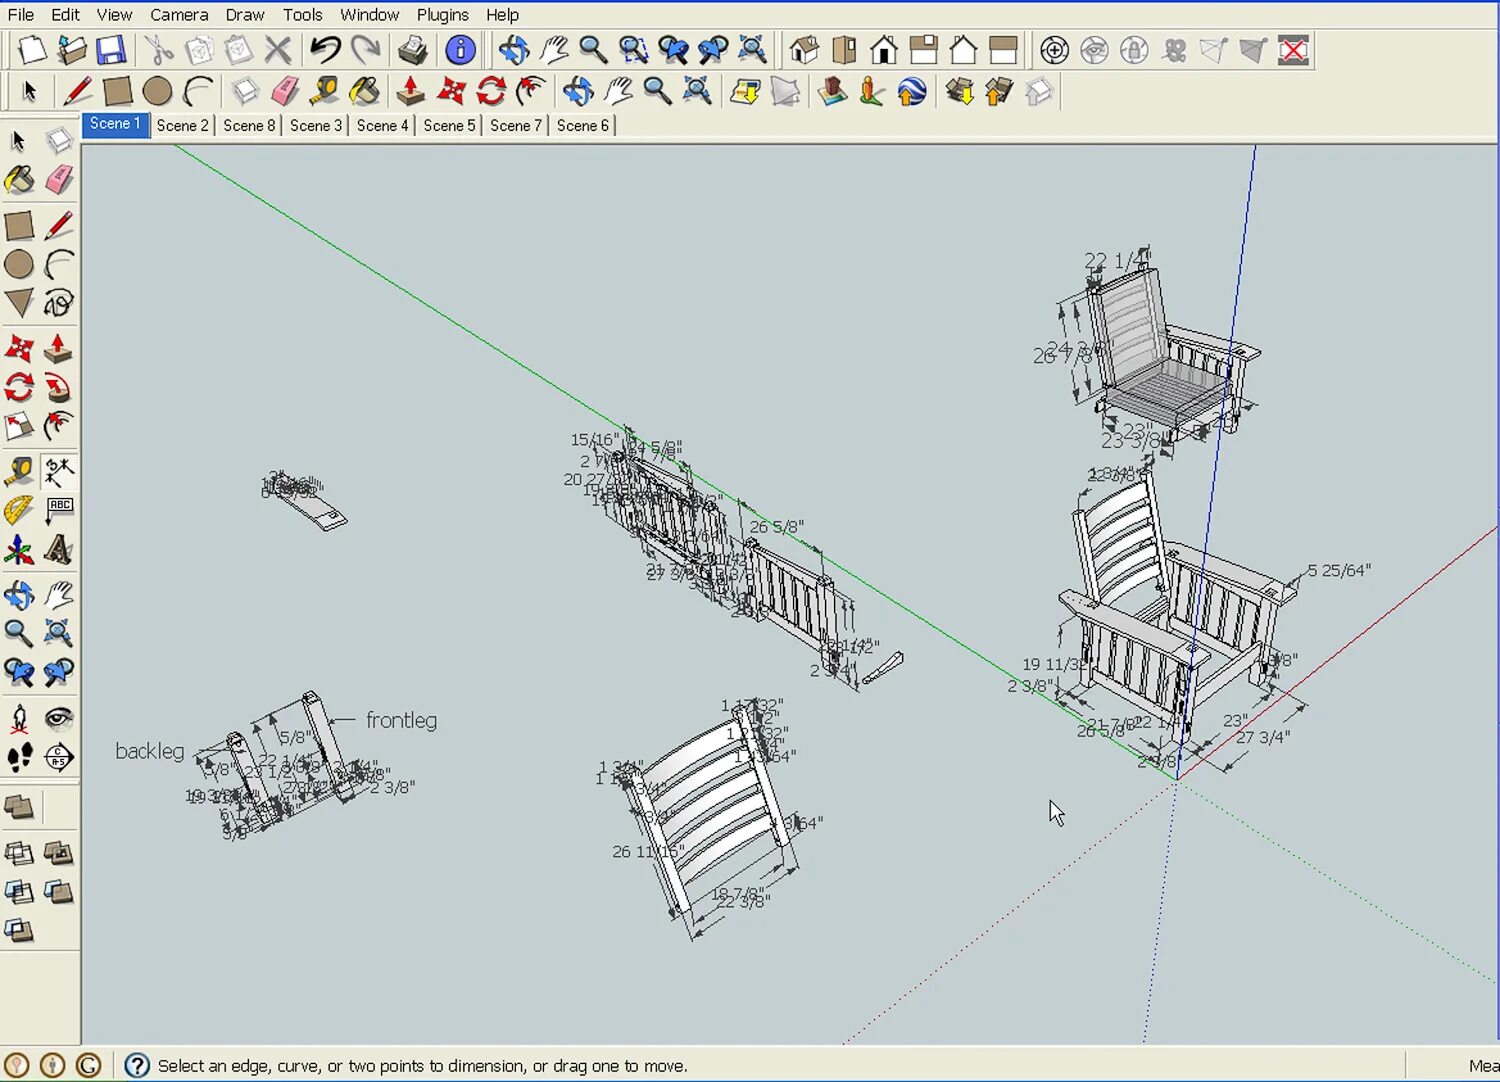The image size is (1500, 1082).
Task: Click the Print icon
Action: pos(412,49)
